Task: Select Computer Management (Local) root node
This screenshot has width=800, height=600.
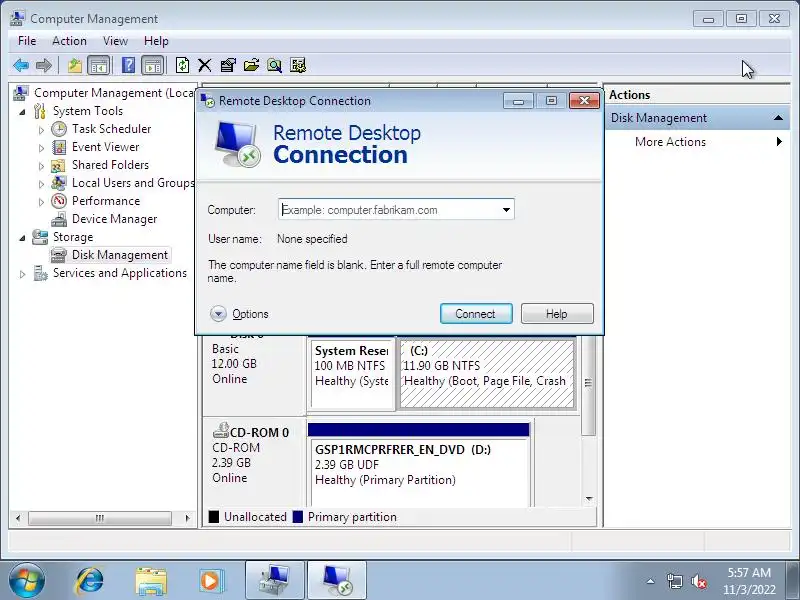Action: [113, 93]
